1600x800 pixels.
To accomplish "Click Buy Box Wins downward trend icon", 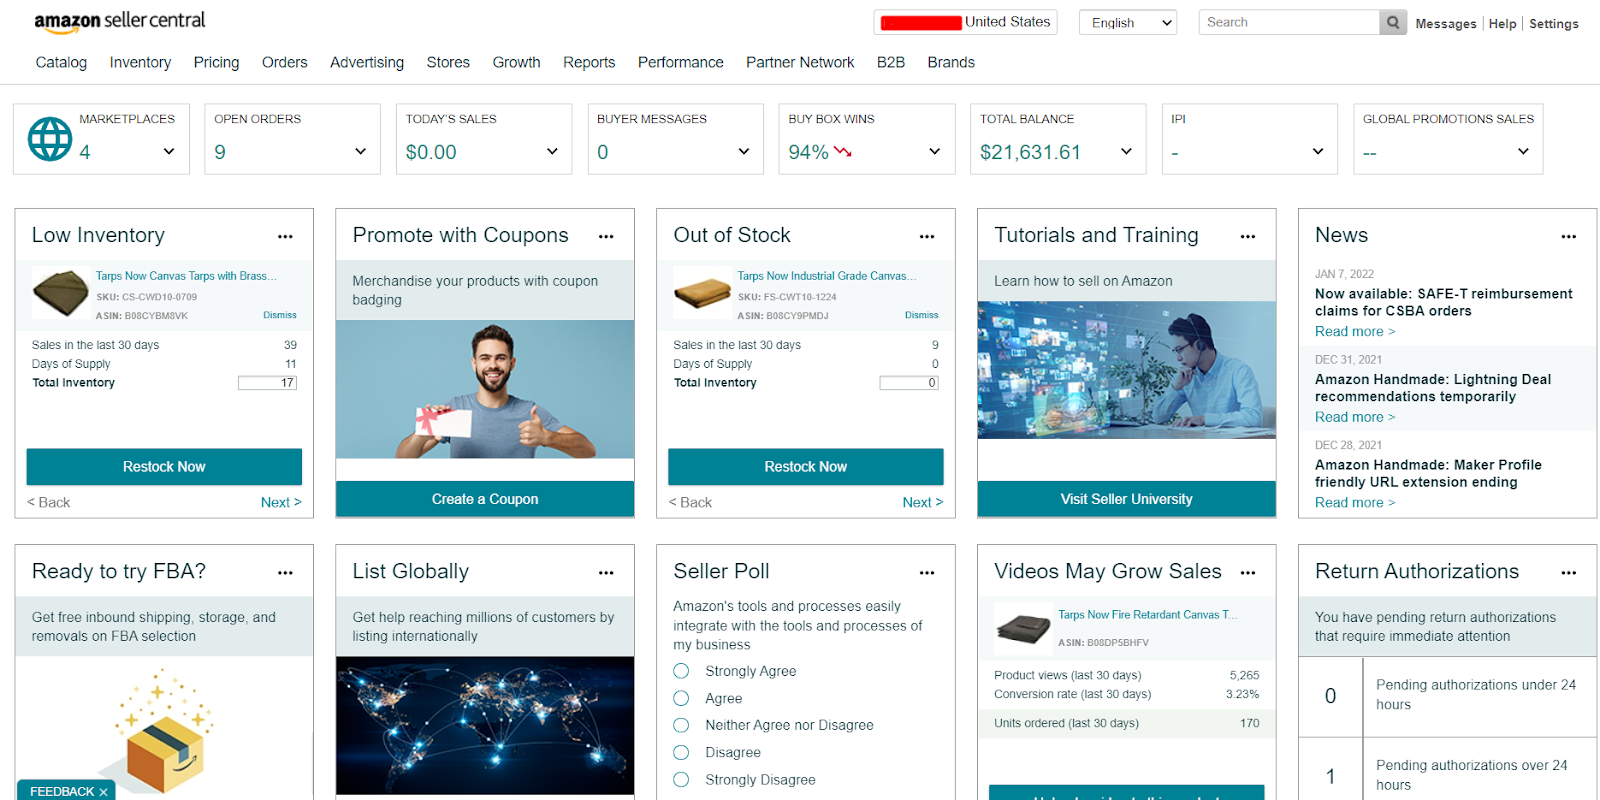I will click(x=842, y=152).
